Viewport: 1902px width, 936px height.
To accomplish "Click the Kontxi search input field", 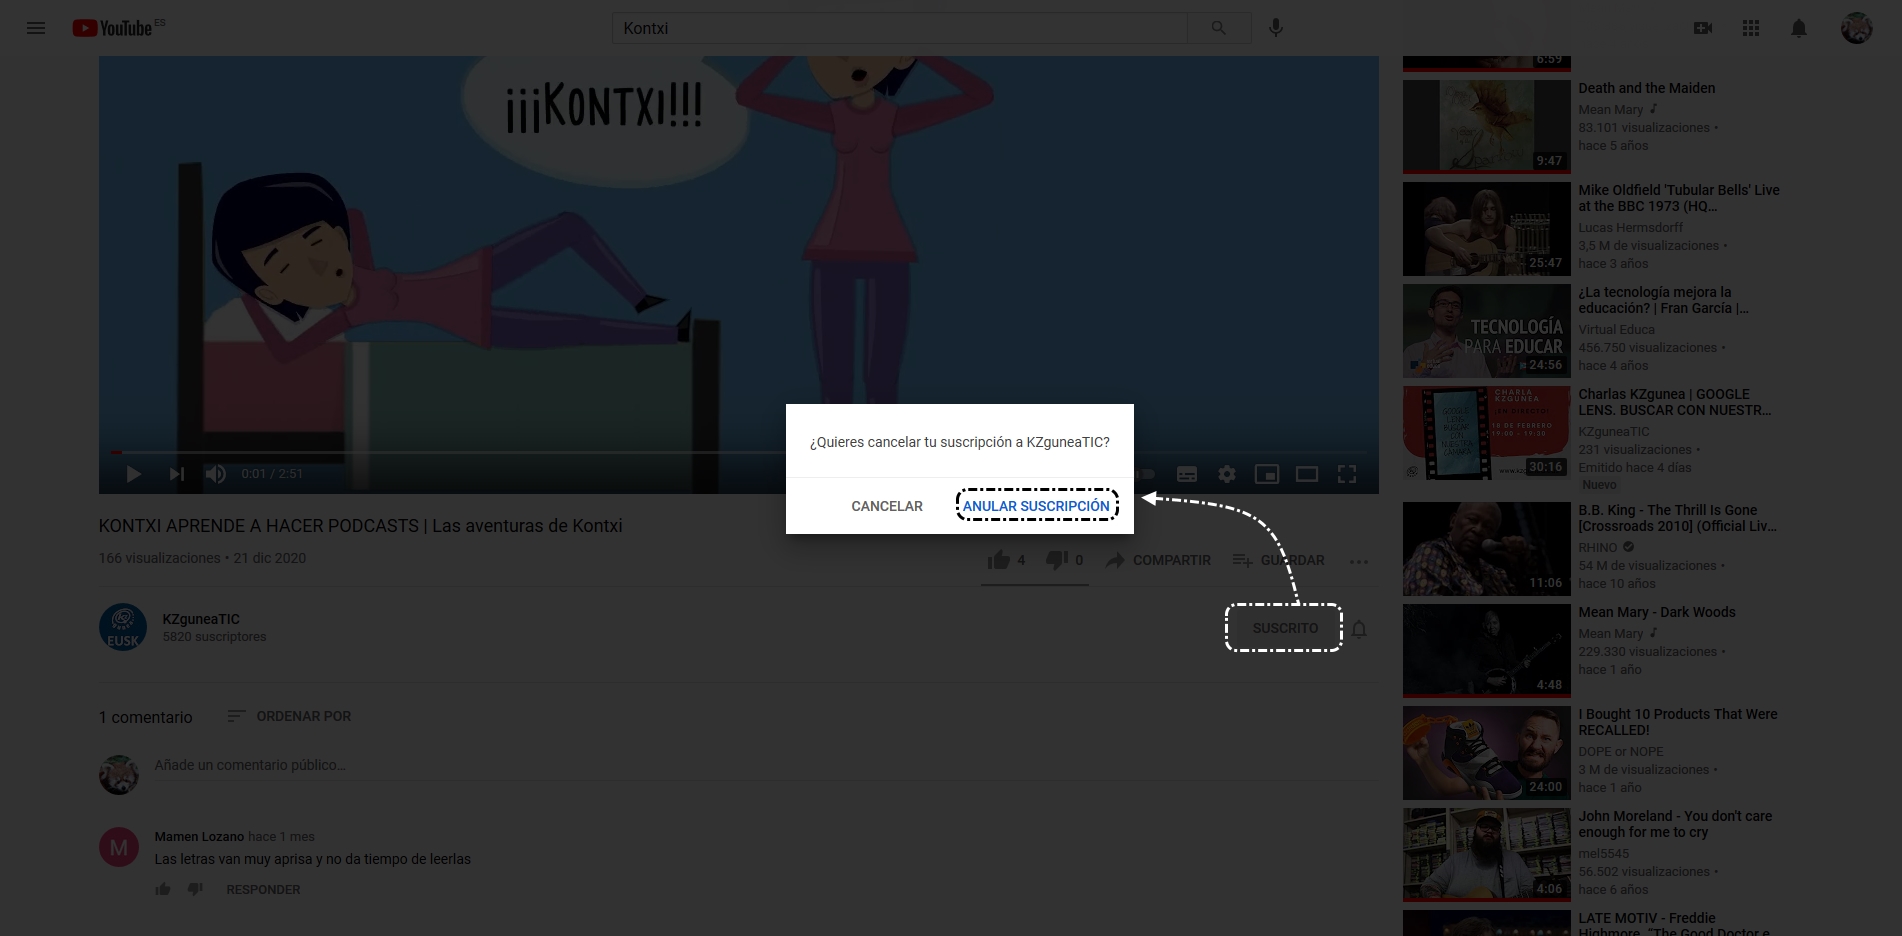I will coord(899,28).
